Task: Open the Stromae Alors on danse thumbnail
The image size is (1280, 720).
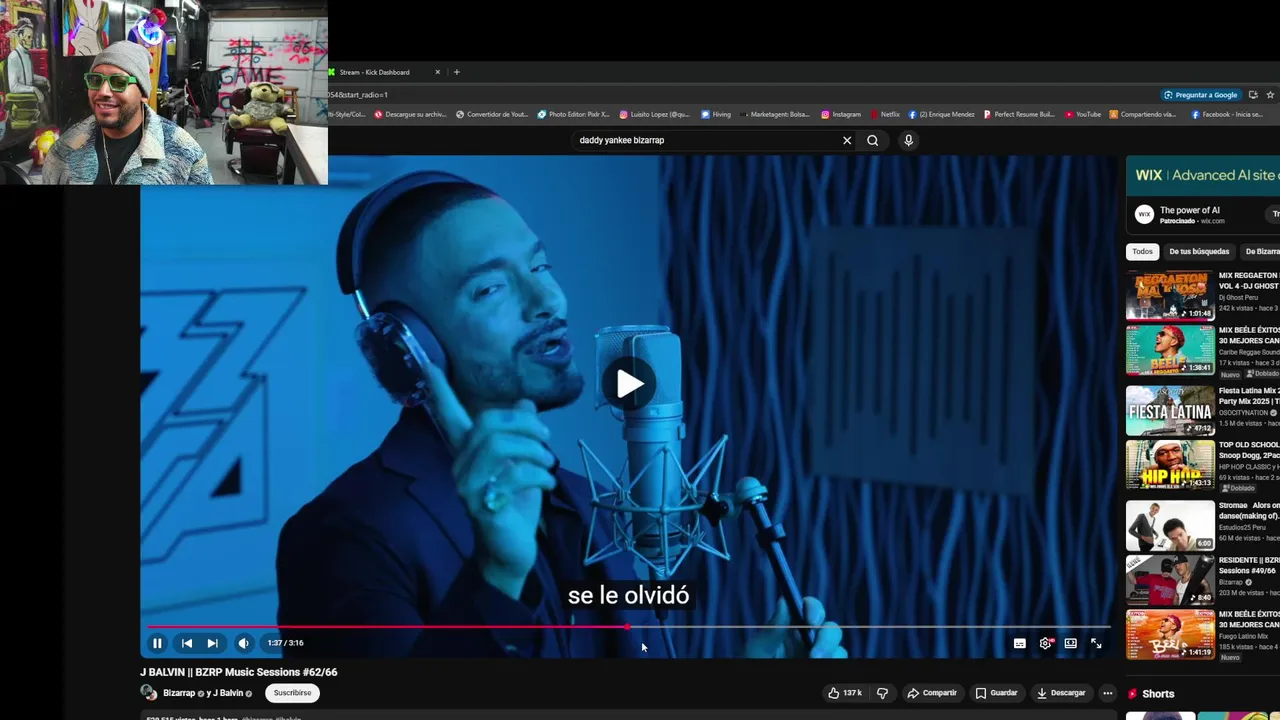Action: tap(1170, 524)
